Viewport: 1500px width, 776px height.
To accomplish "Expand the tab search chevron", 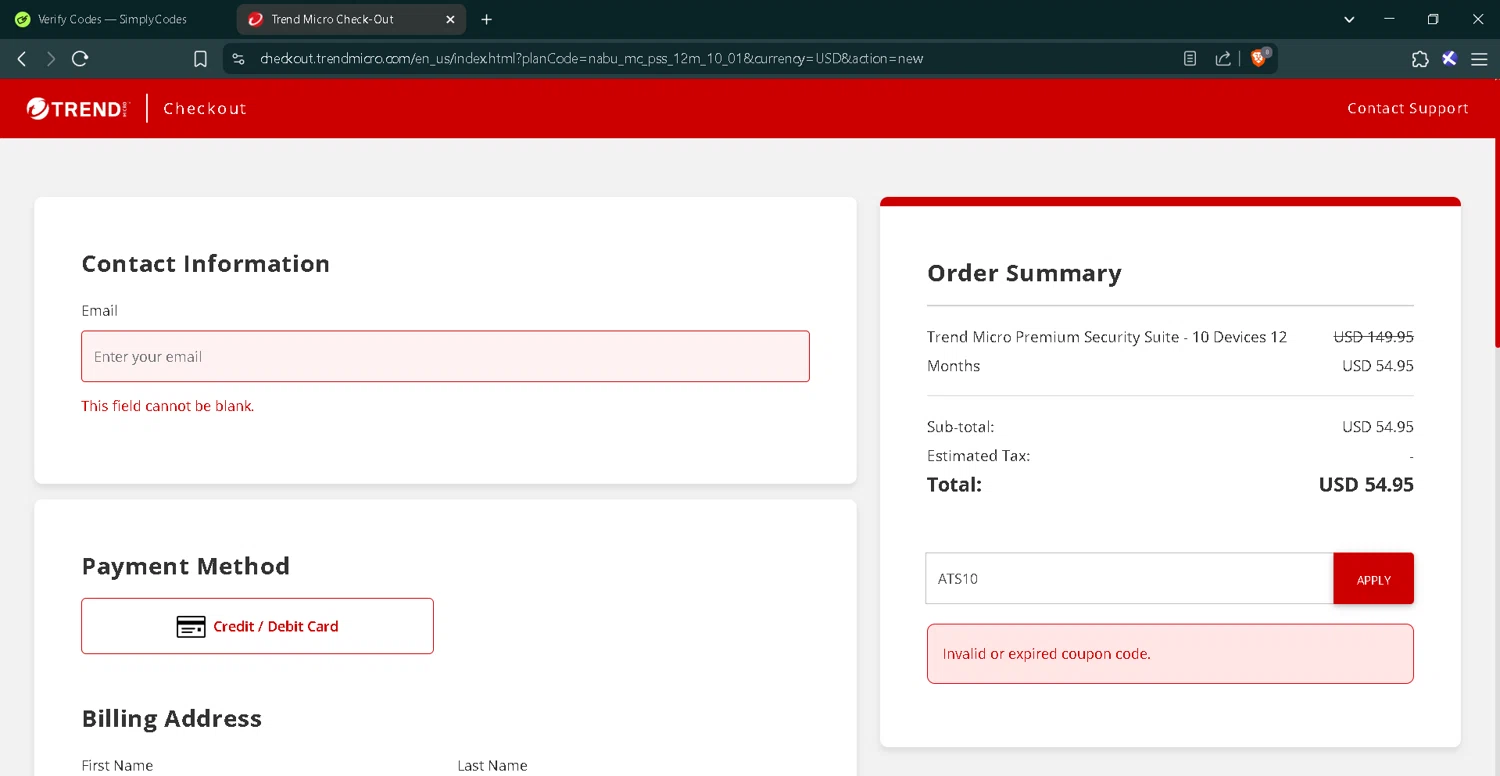I will point(1349,19).
